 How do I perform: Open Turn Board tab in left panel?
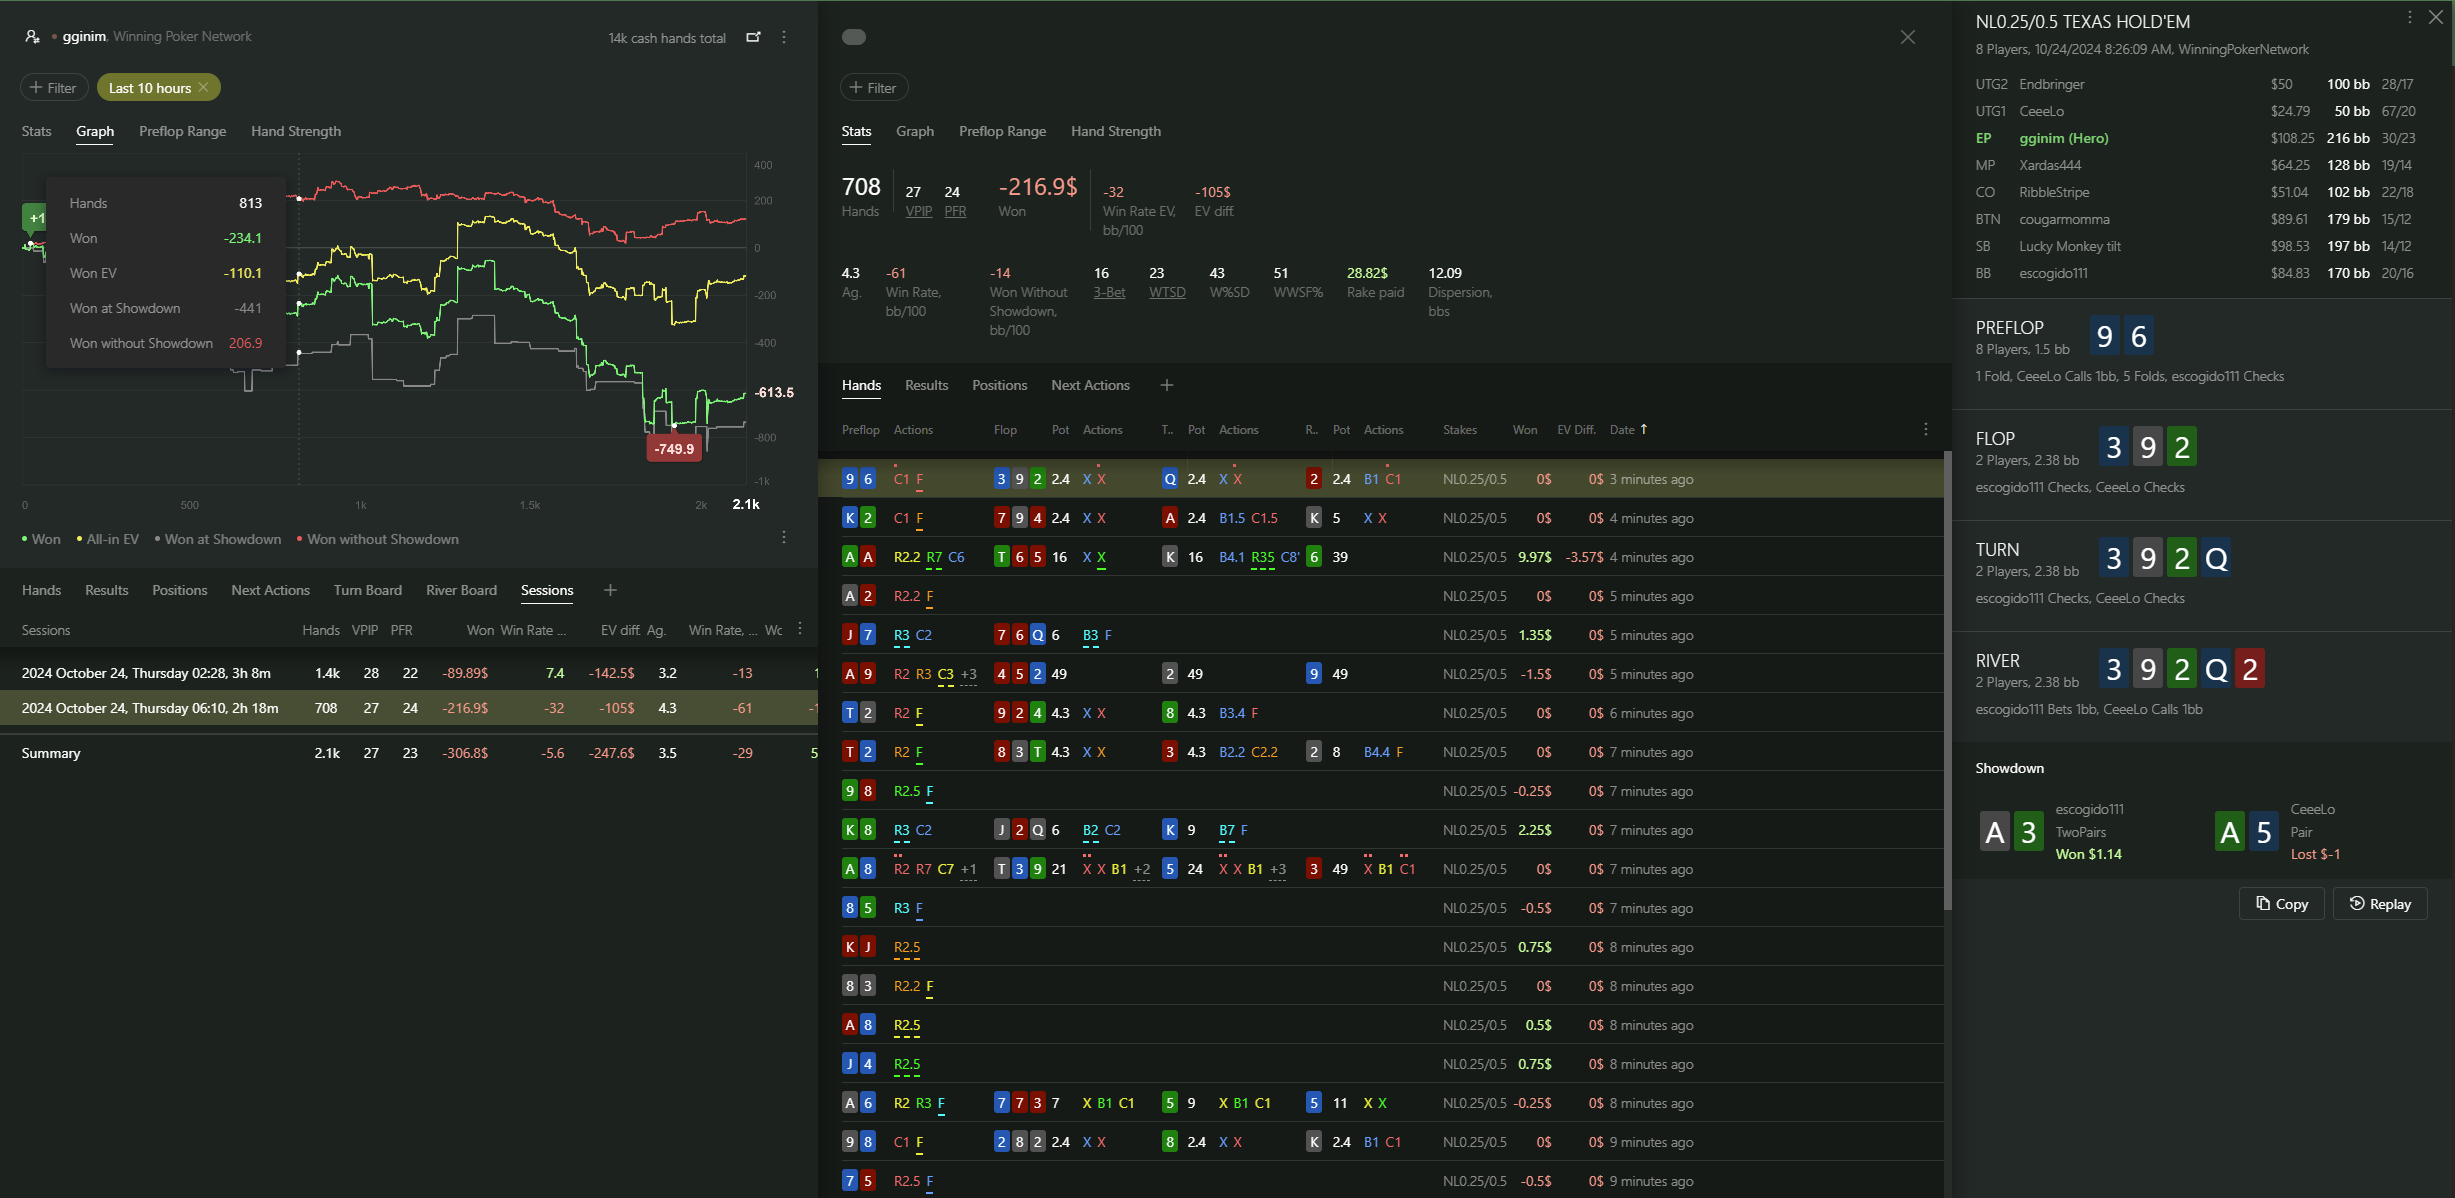click(368, 590)
